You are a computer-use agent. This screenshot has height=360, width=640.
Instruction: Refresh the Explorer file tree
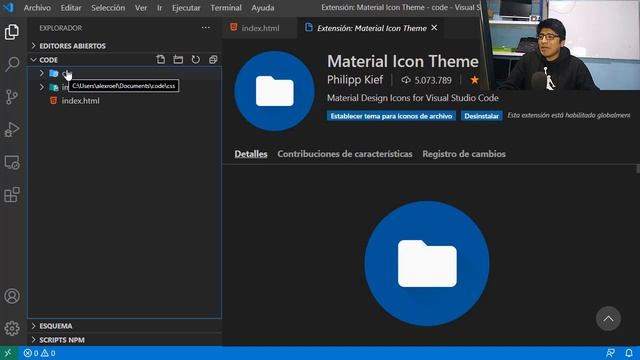196,60
